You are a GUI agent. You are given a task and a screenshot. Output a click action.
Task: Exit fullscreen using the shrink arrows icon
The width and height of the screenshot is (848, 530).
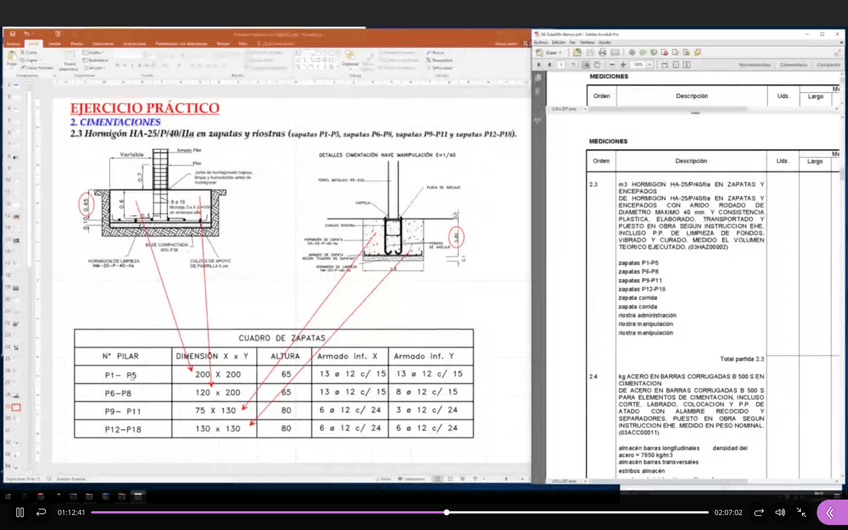coord(802,512)
